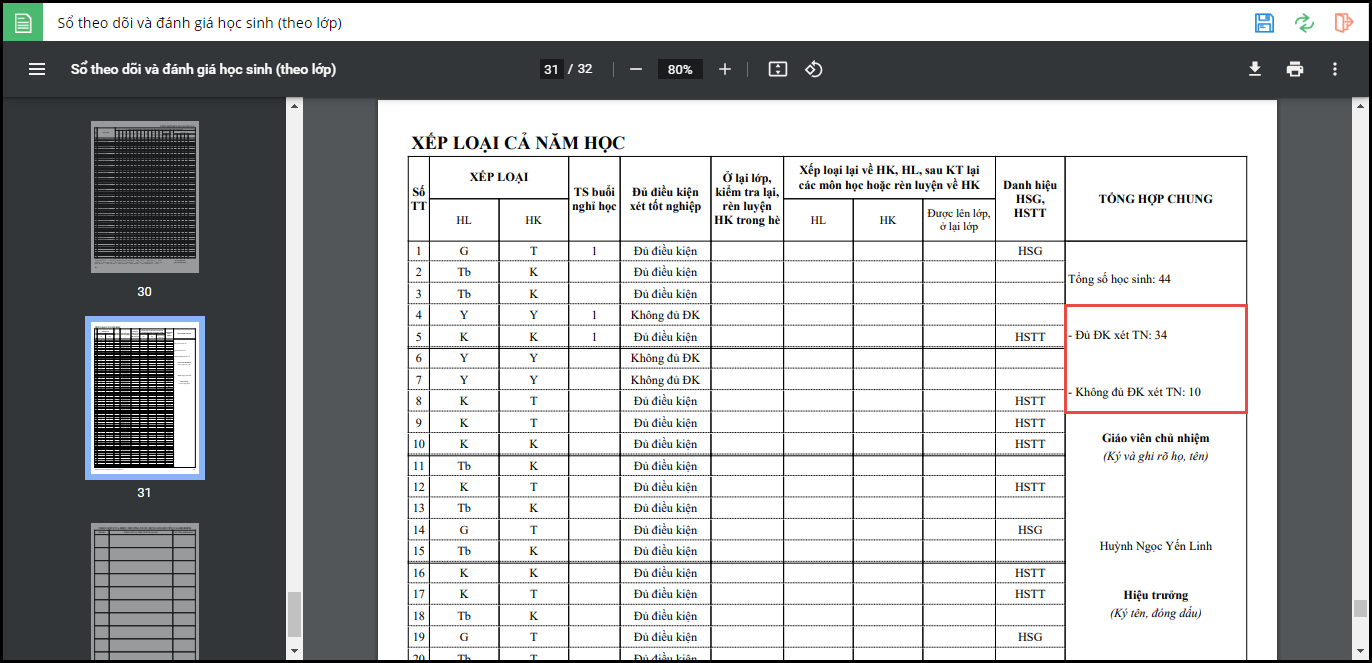Click the header TỔNG HỢP CHUNG

pyautogui.click(x=1155, y=199)
